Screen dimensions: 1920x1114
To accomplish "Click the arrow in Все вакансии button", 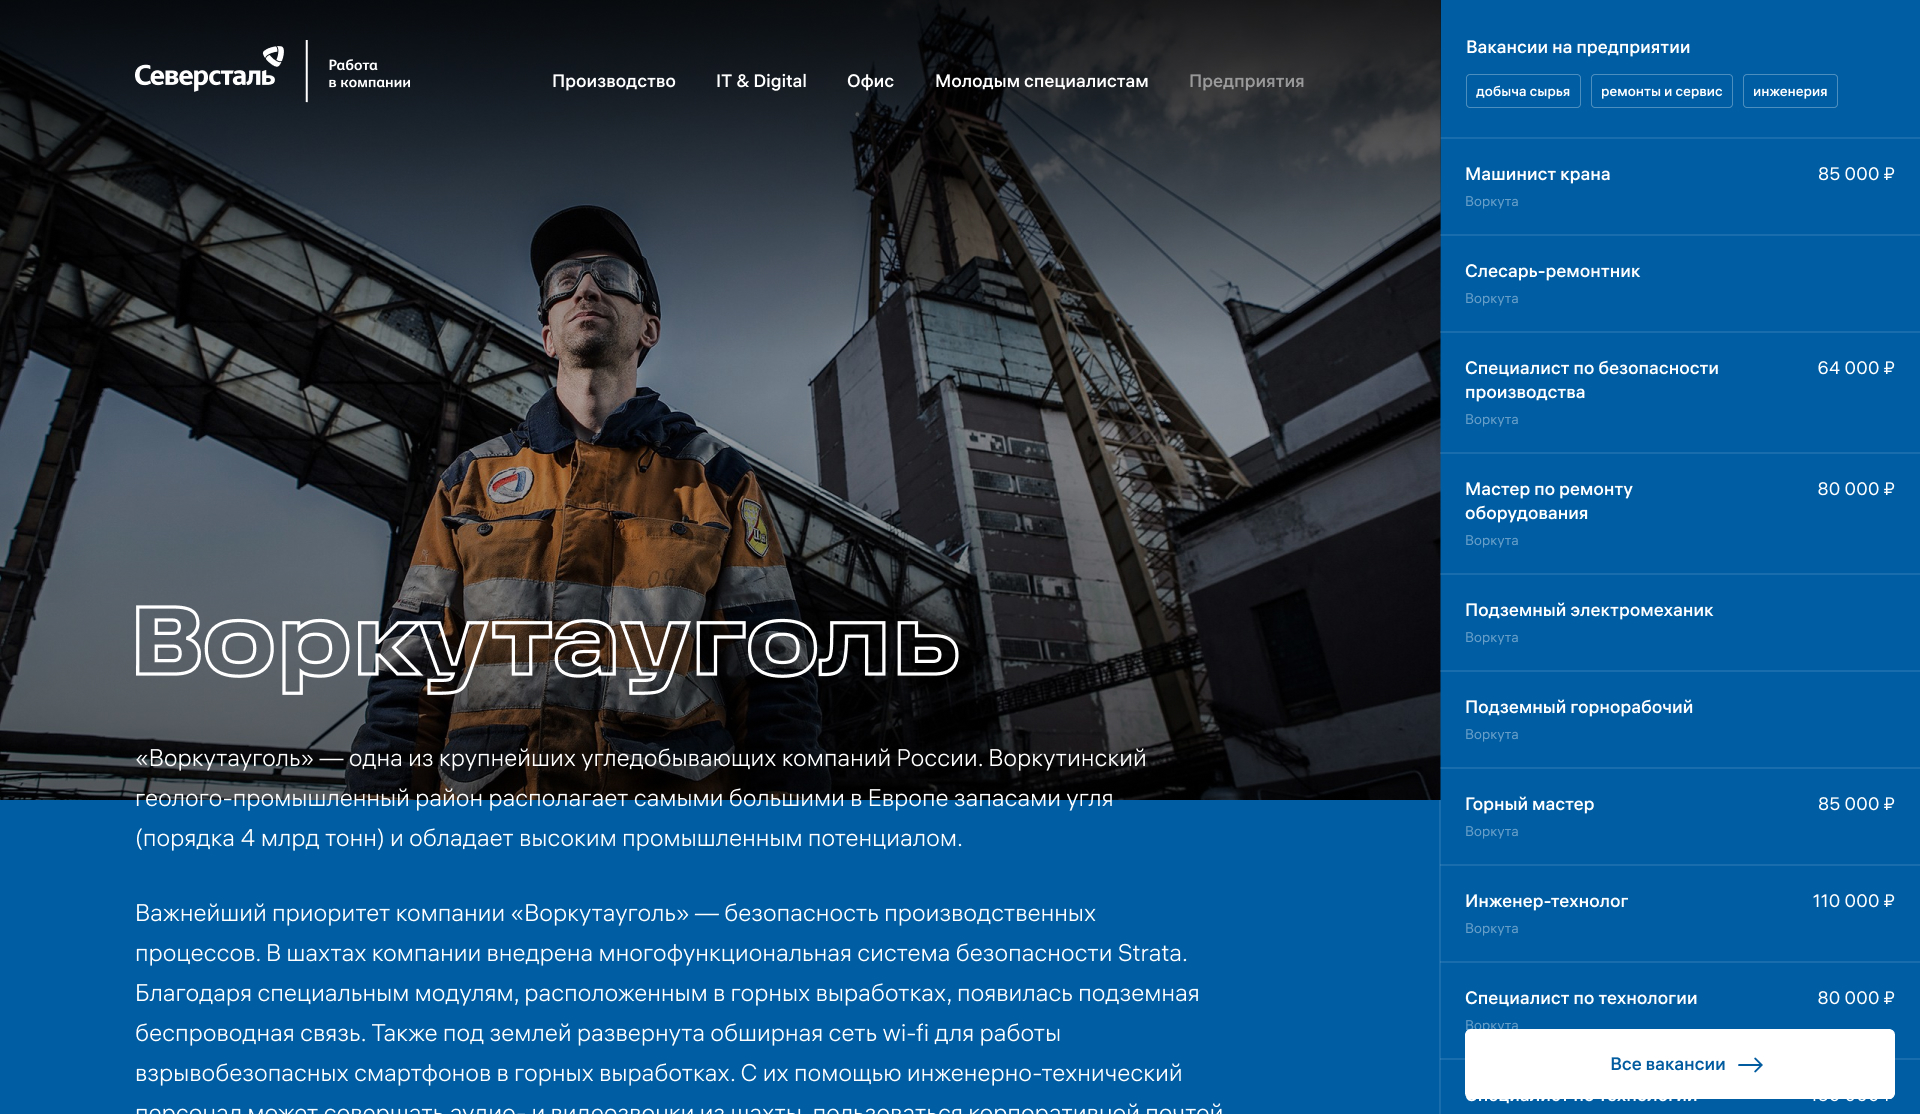I will [x=1750, y=1065].
